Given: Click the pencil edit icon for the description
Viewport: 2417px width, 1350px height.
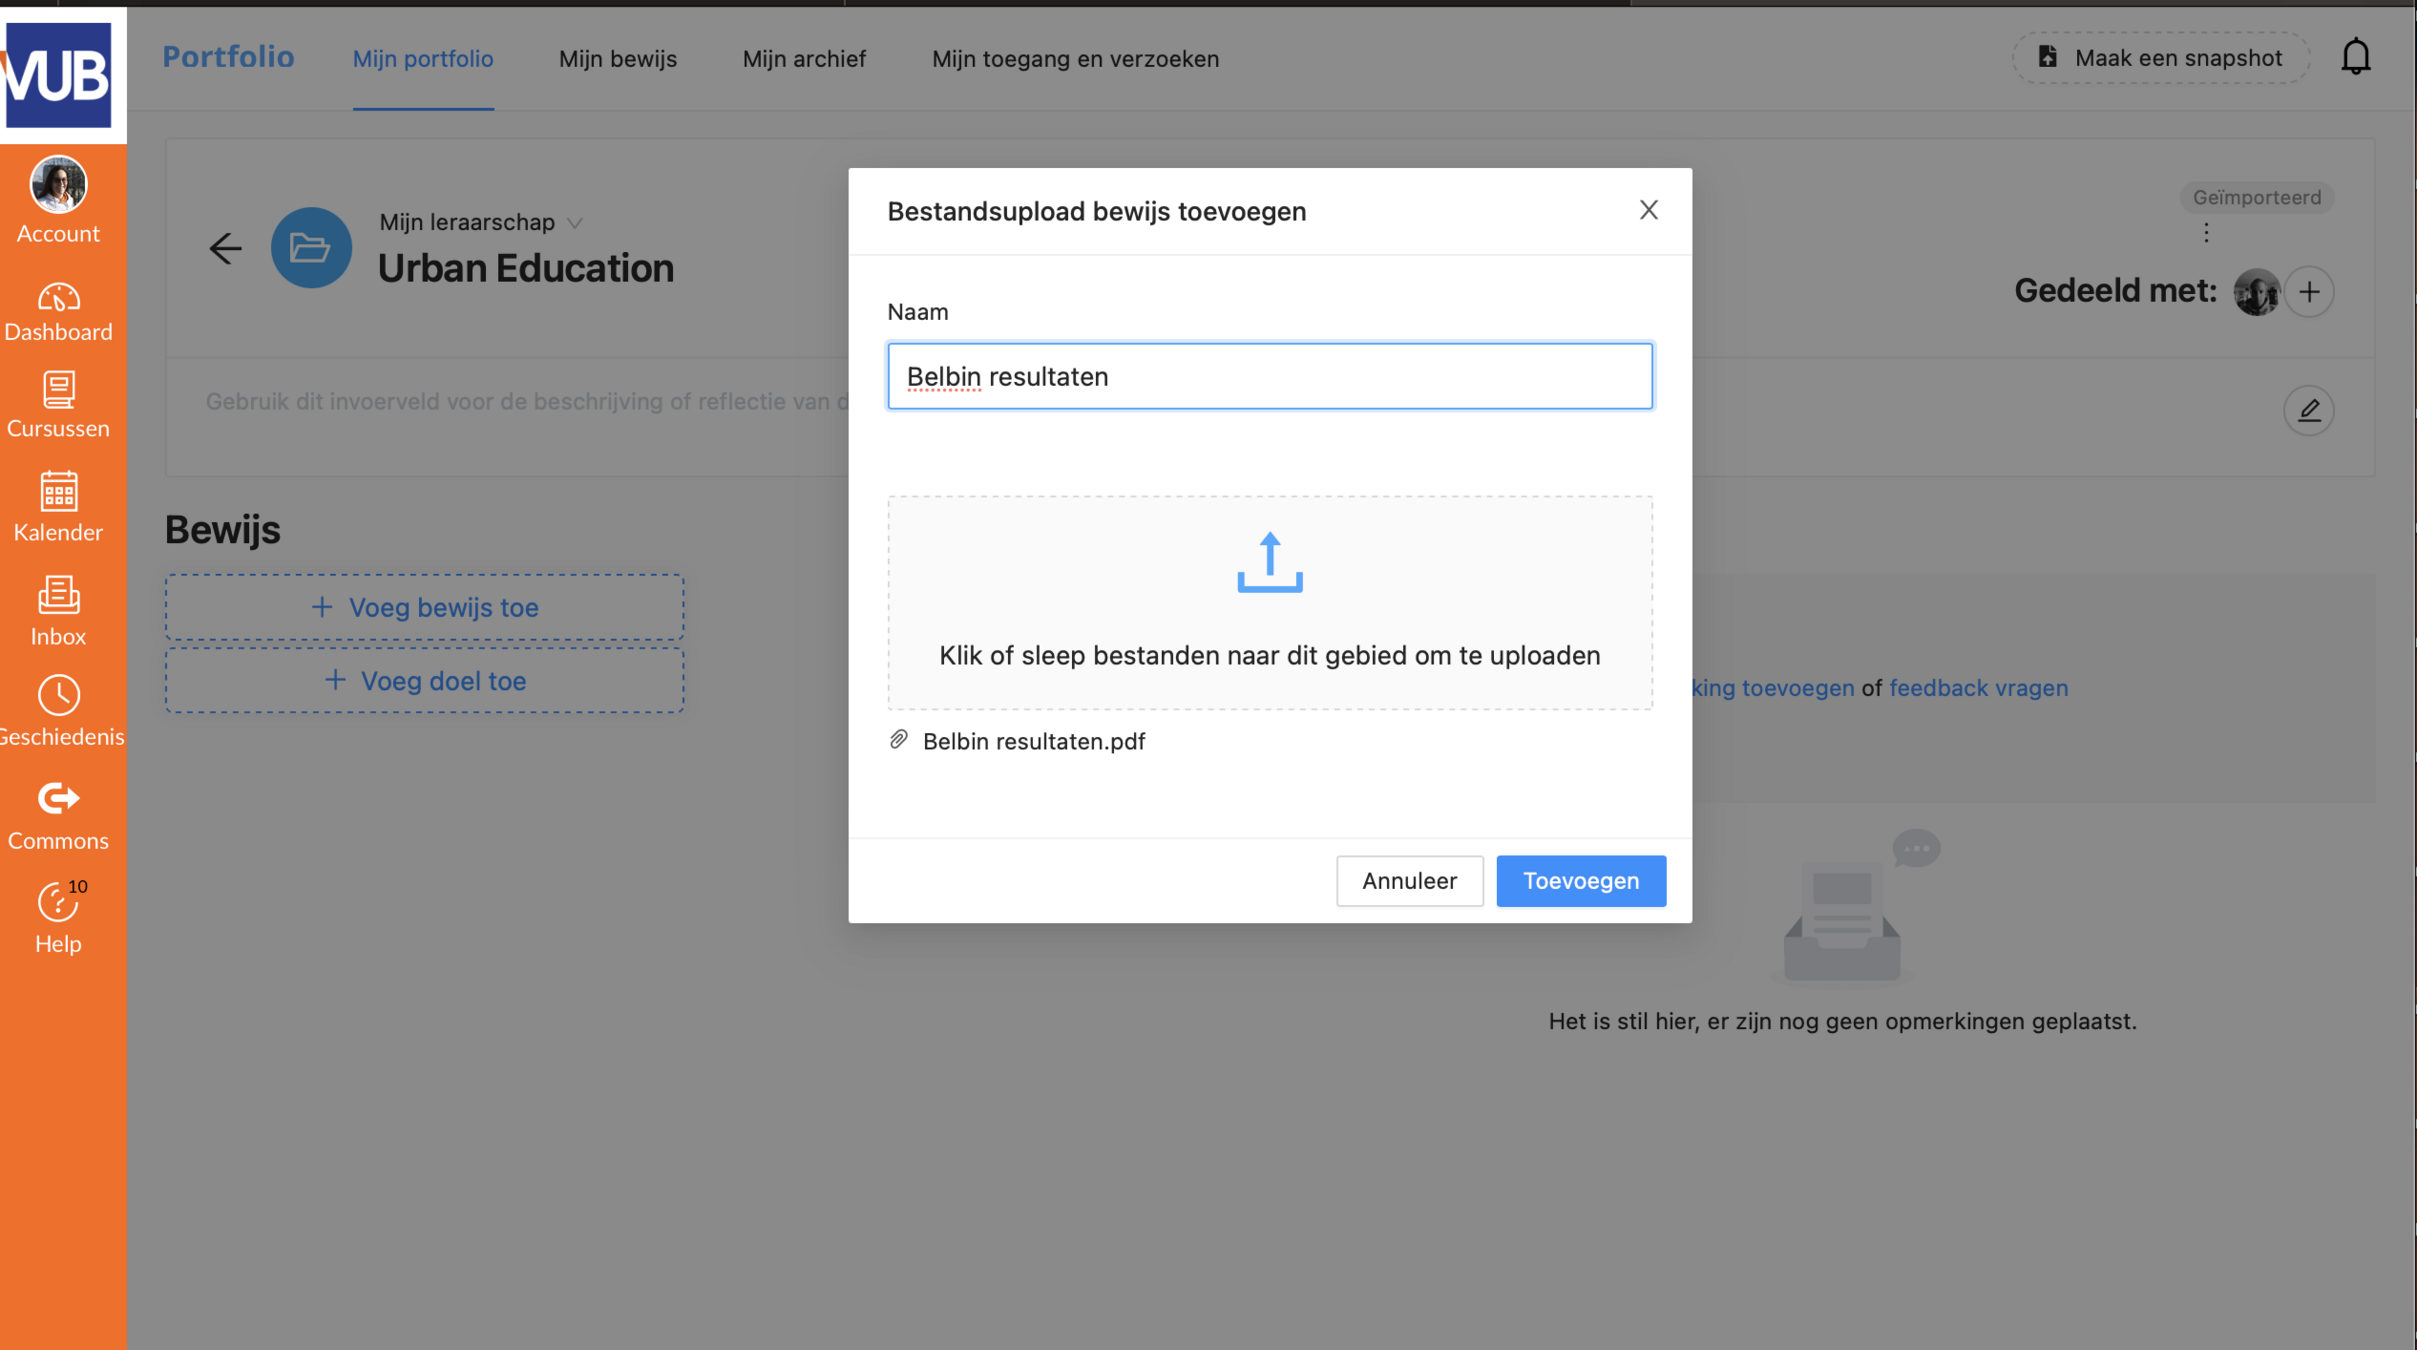Looking at the screenshot, I should point(2308,410).
